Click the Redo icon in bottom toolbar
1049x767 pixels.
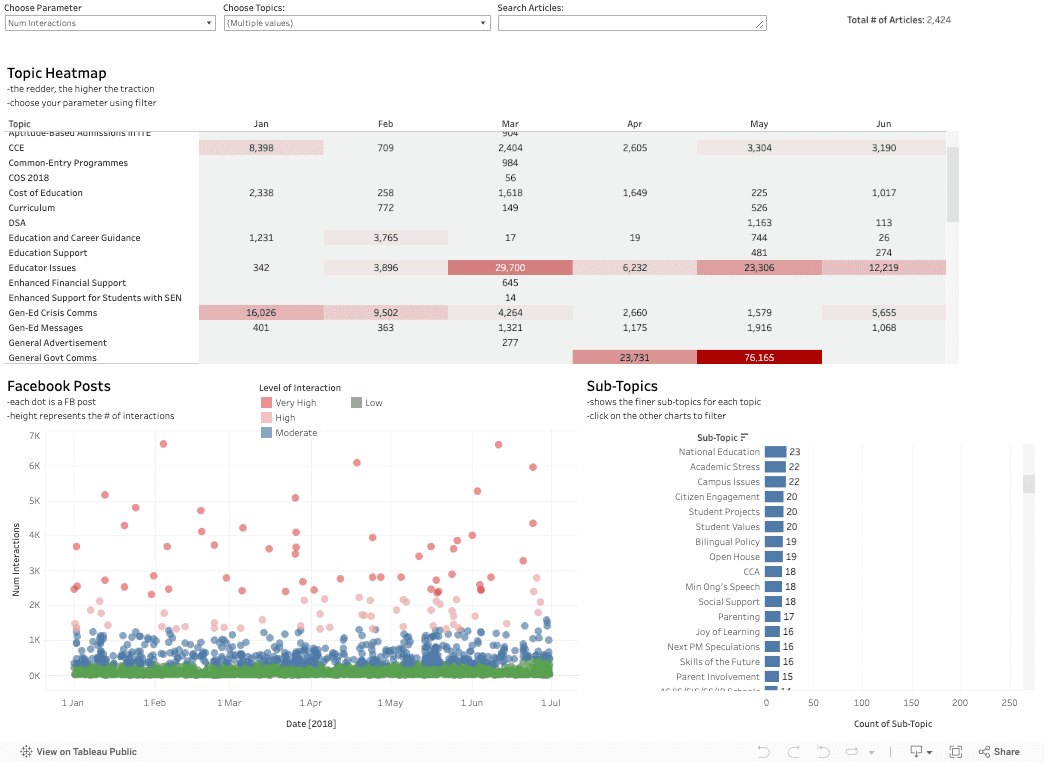click(x=793, y=751)
